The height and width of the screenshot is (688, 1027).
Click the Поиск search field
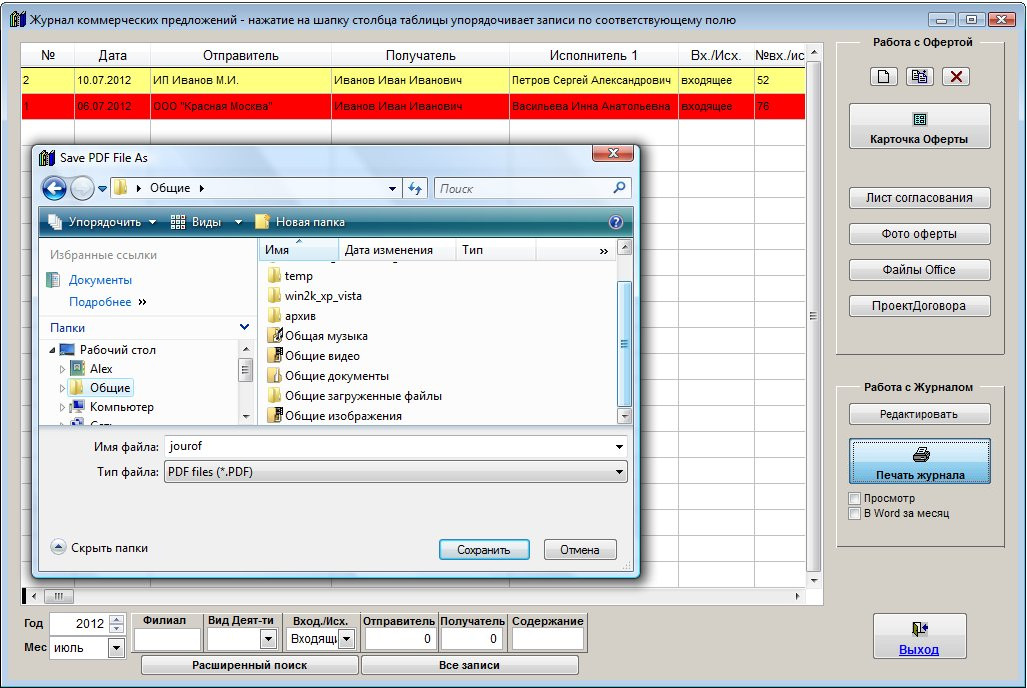point(523,189)
